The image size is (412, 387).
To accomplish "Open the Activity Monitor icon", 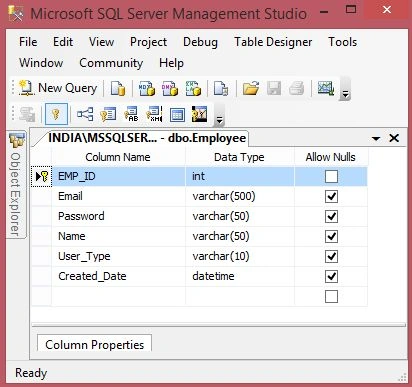I will pyautogui.click(x=326, y=88).
